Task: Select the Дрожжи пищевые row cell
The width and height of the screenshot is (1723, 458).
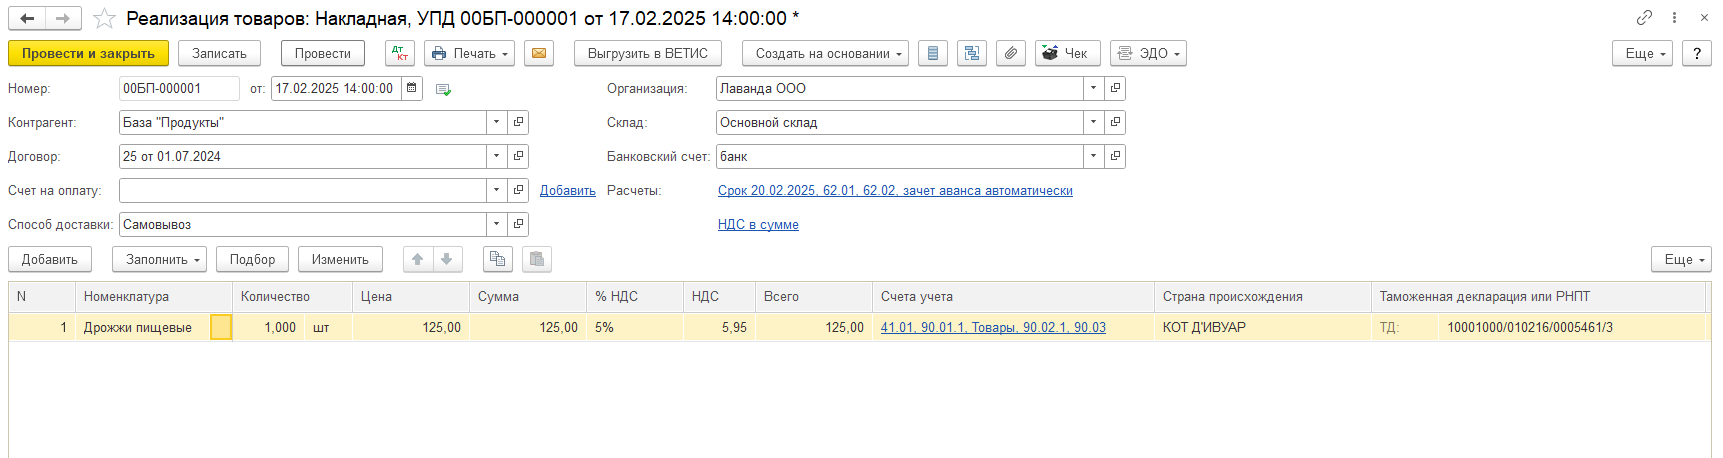Action: (x=138, y=327)
